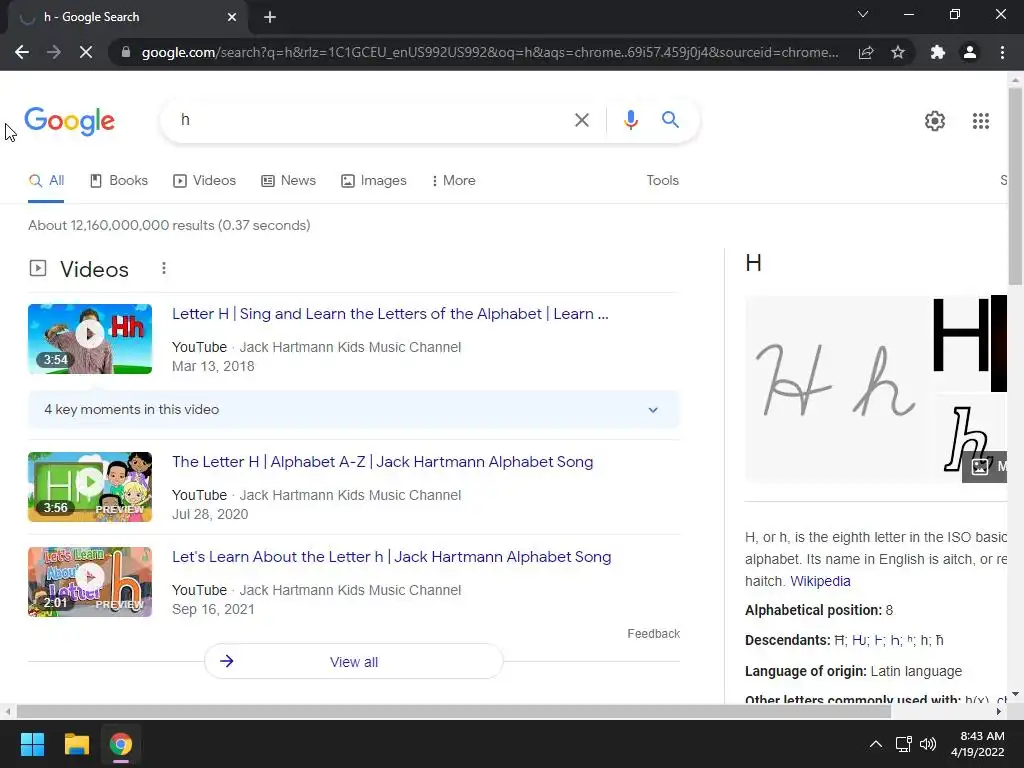Click the Descendants label
This screenshot has height=768, width=1024.
click(788, 641)
